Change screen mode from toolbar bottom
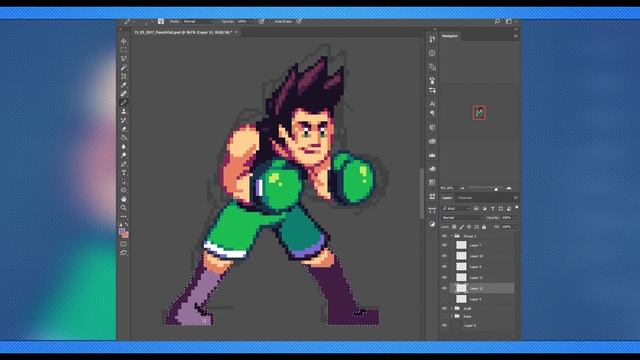This screenshot has height=360, width=640. tap(123, 253)
